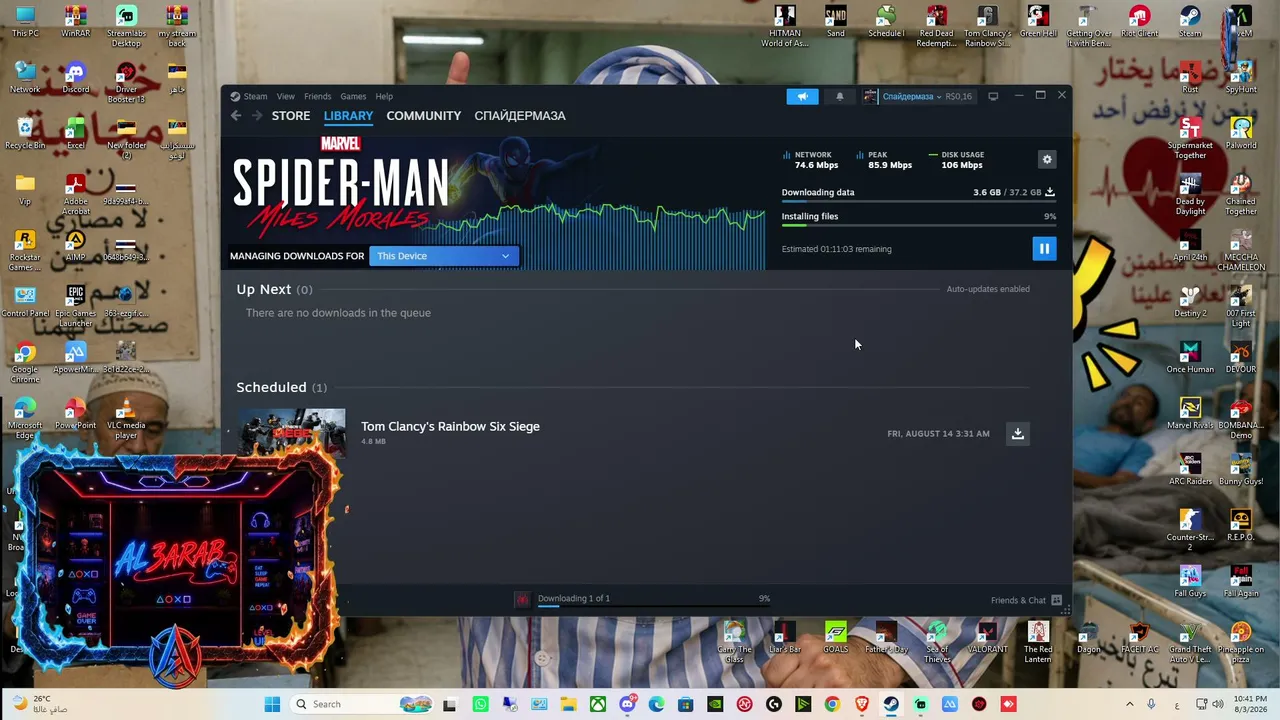Screen dimensions: 1280x720
Task: Click the download icon beside 37.2 GB
Action: click(1050, 192)
